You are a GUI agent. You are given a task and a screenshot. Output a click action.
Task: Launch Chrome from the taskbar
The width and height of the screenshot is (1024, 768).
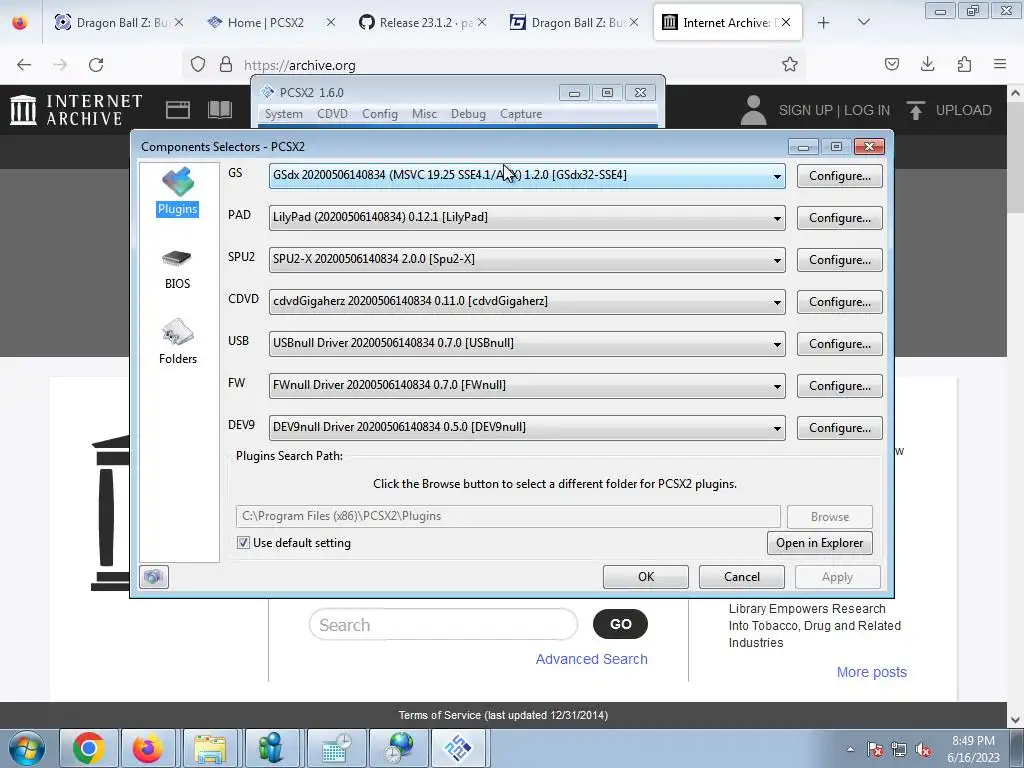tap(89, 748)
